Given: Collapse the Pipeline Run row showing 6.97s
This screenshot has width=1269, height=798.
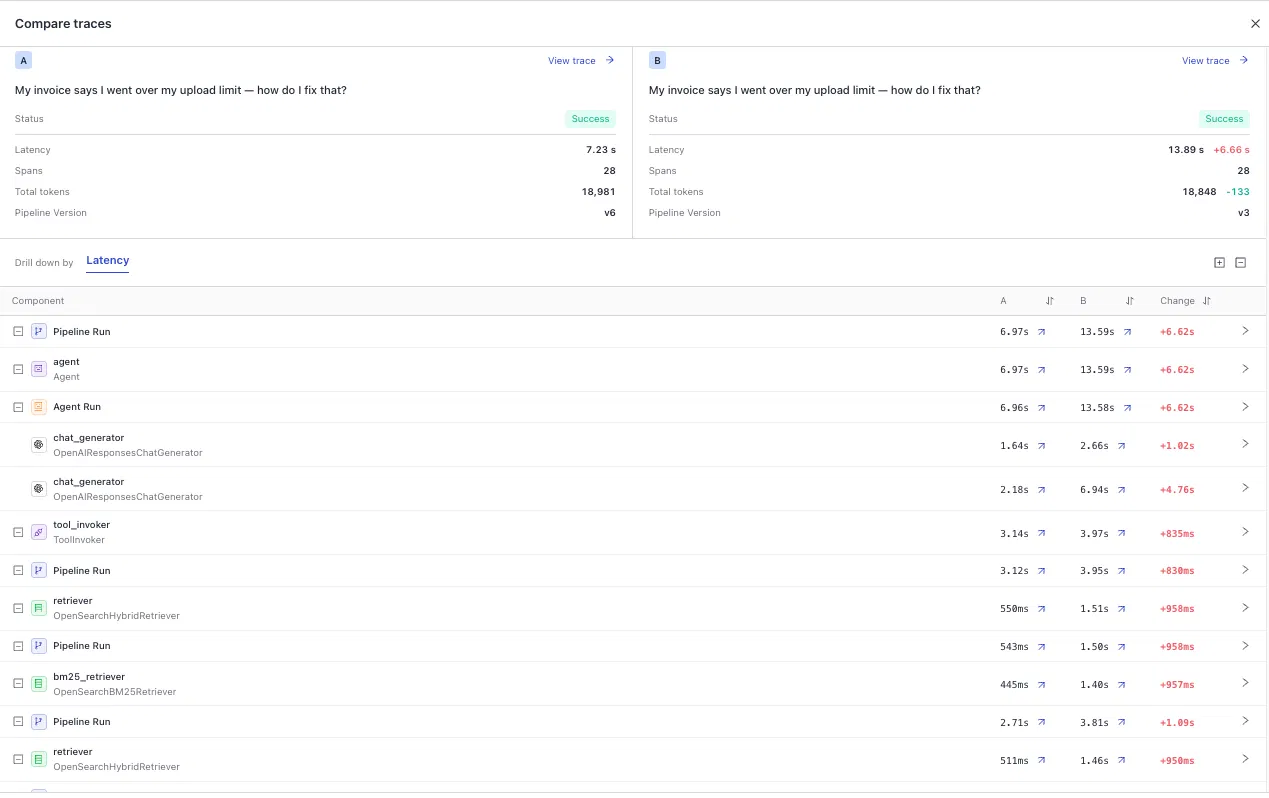Looking at the screenshot, I should point(18,331).
